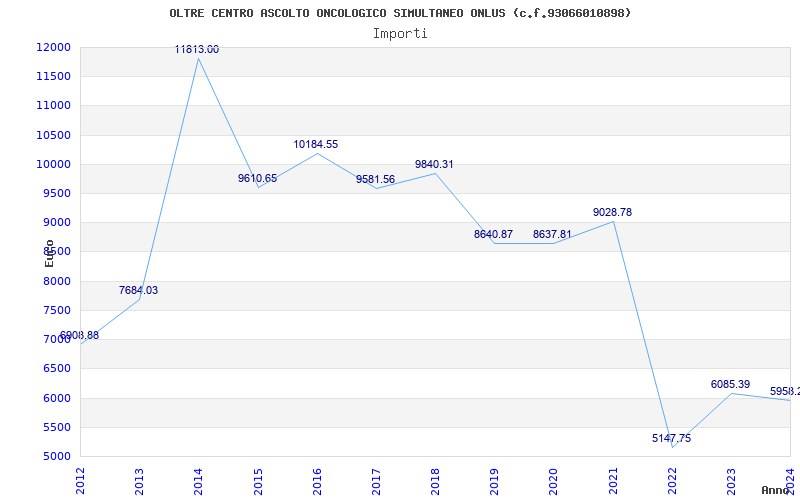Click the y-axis value 11000
800x500 pixels.
coord(54,106)
